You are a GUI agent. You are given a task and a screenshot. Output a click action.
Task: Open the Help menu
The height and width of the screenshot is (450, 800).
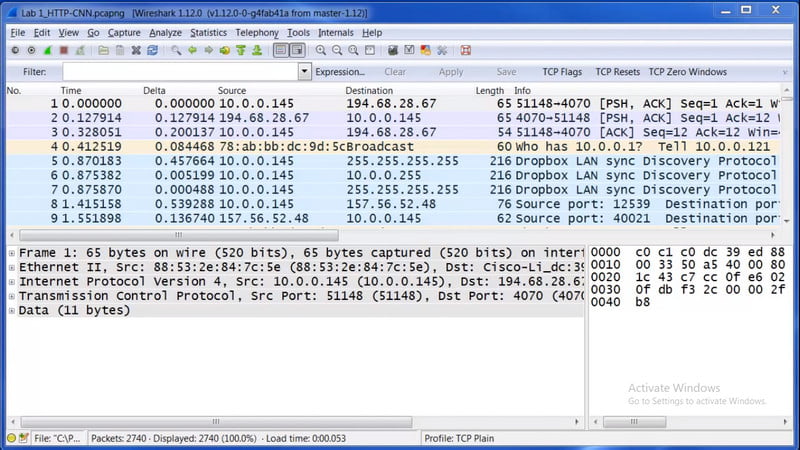pyautogui.click(x=372, y=33)
